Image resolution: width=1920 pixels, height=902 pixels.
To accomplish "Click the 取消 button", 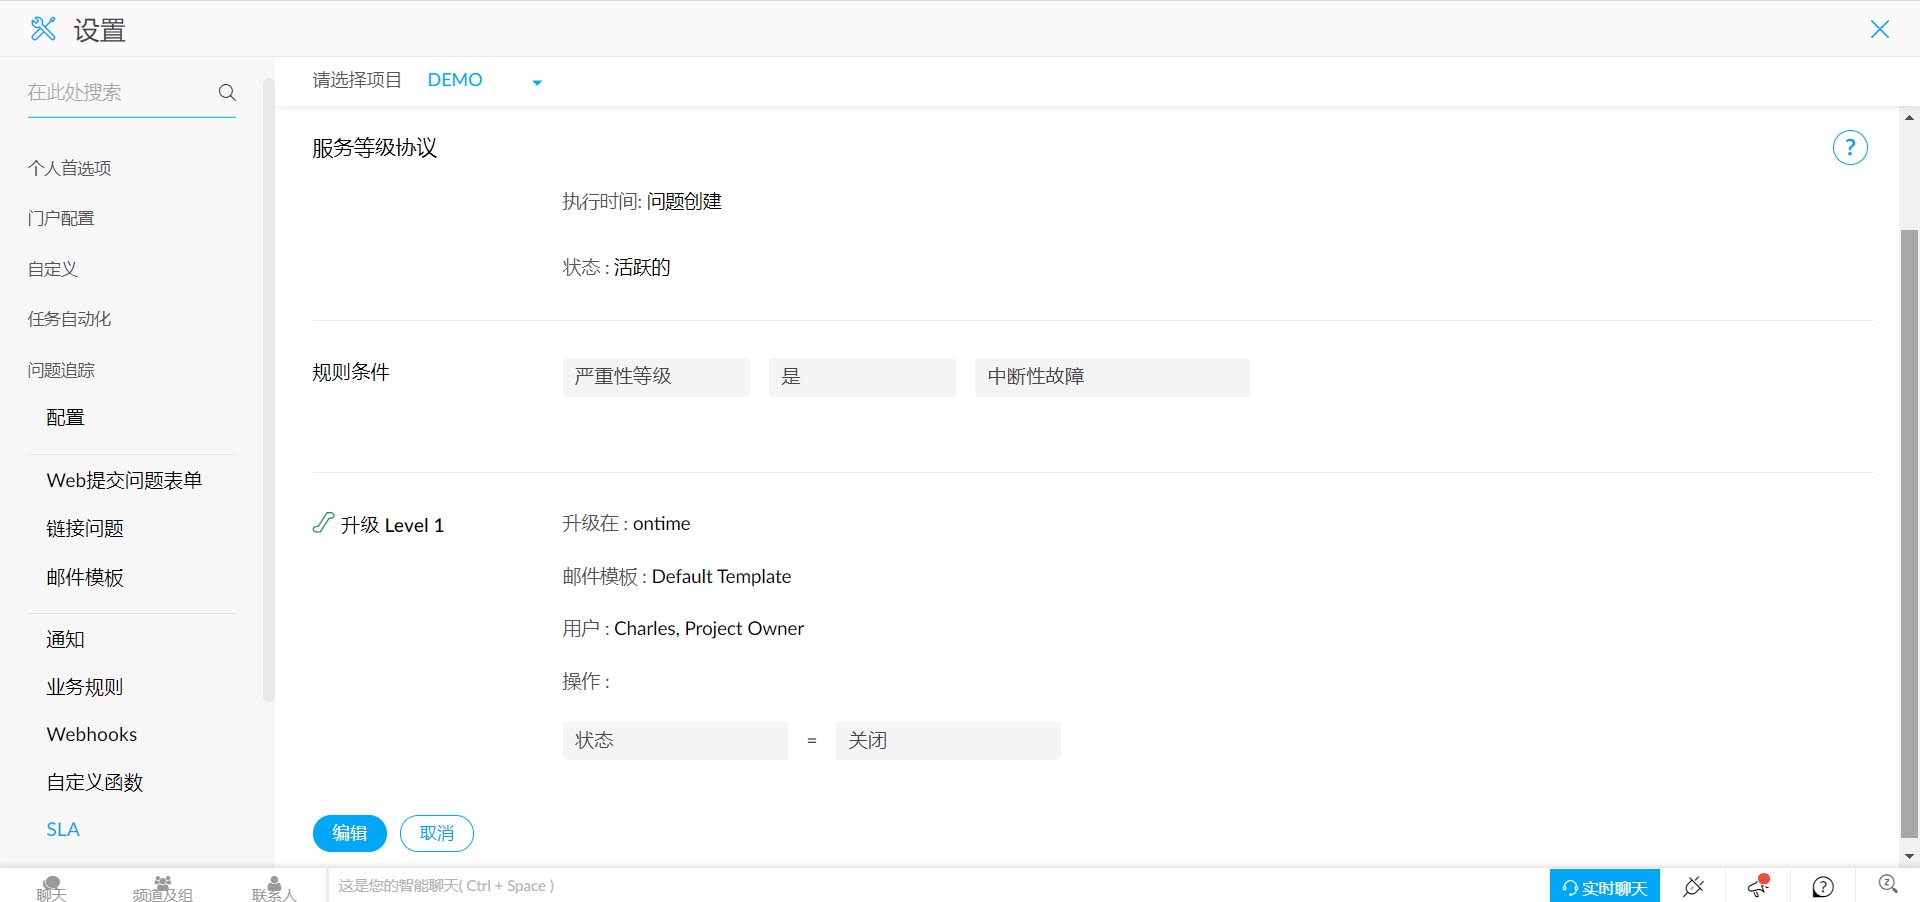I will click(x=436, y=833).
